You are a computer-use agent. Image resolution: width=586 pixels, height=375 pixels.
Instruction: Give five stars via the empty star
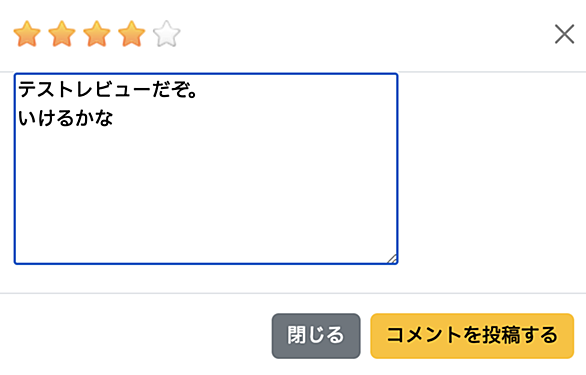[167, 34]
